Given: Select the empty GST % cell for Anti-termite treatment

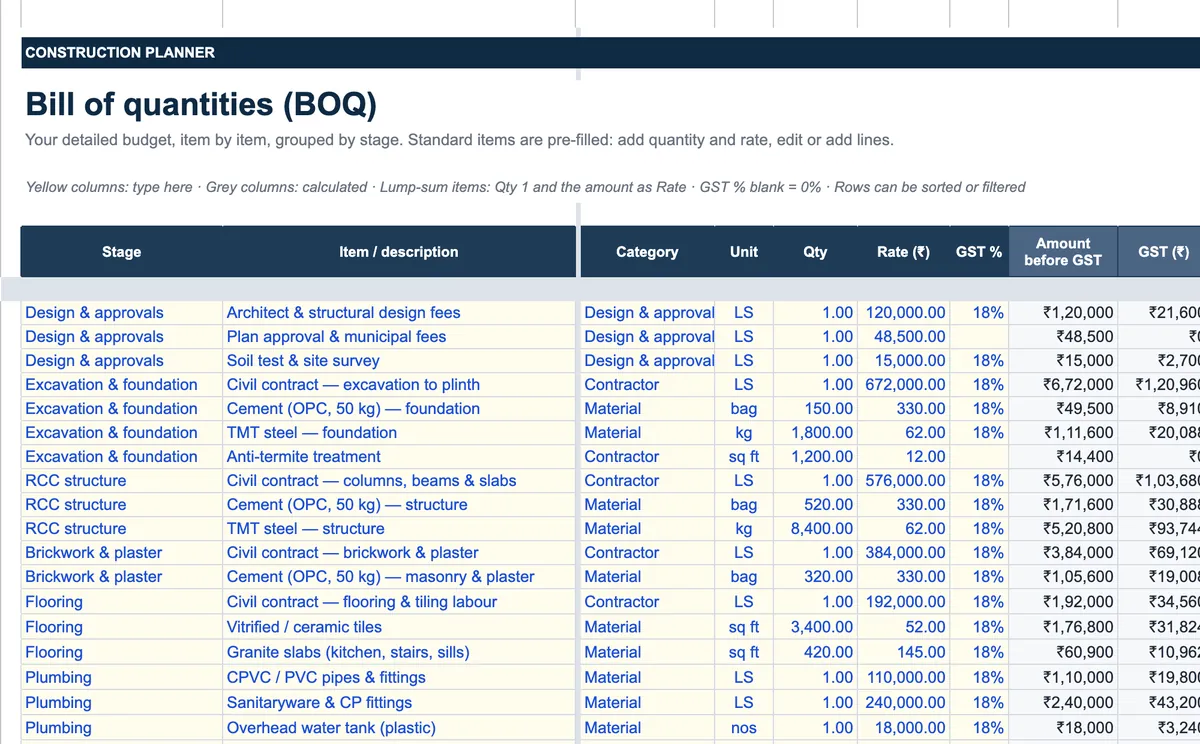Looking at the screenshot, I should tap(979, 457).
